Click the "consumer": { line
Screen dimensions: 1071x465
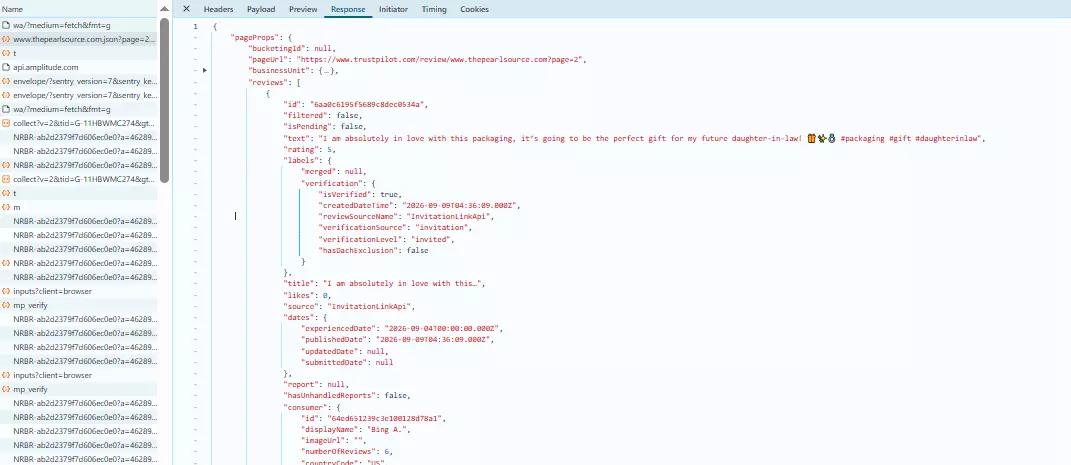pos(311,407)
